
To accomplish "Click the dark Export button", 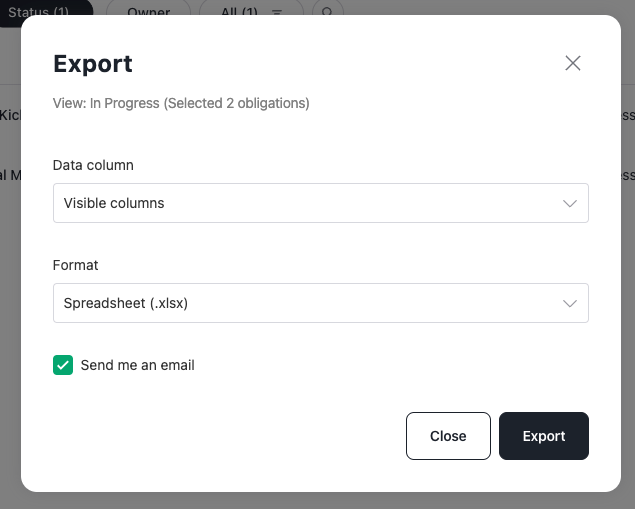I will click(544, 436).
